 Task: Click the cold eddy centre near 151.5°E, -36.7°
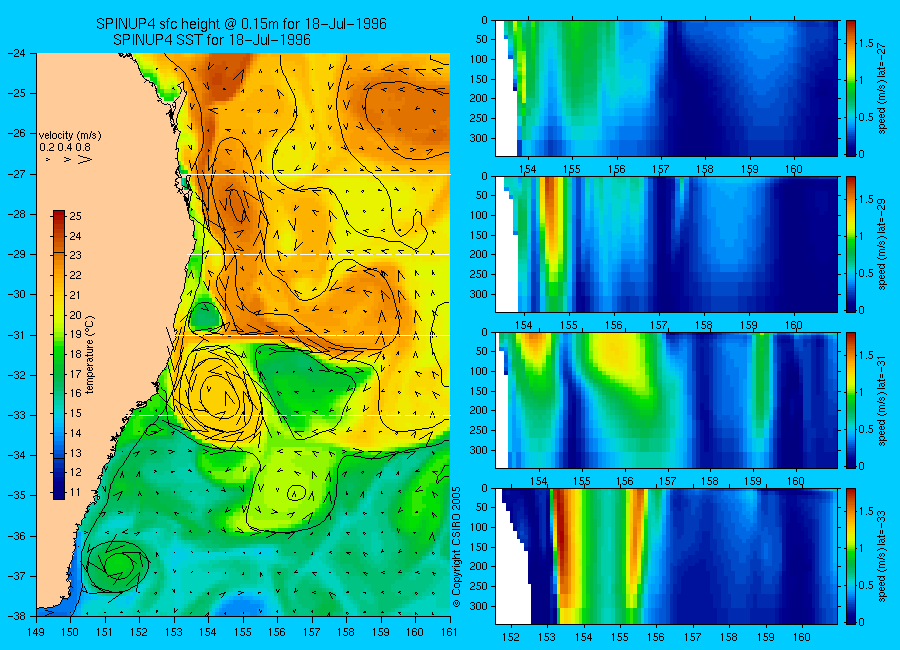[118, 566]
